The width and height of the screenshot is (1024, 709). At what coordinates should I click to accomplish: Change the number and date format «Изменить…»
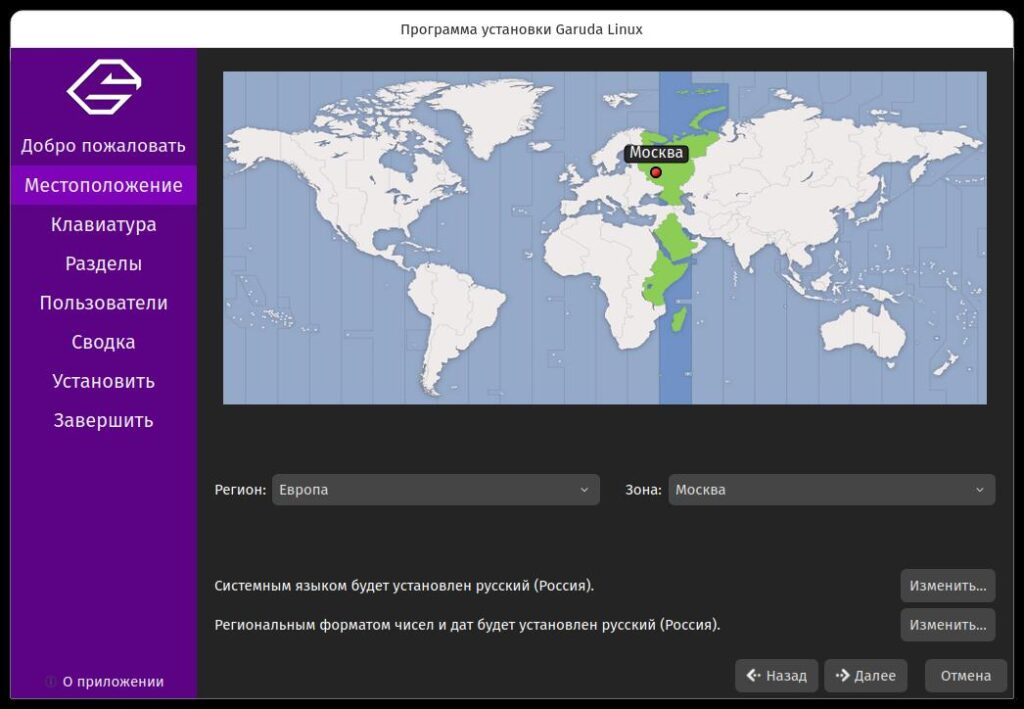tap(948, 625)
